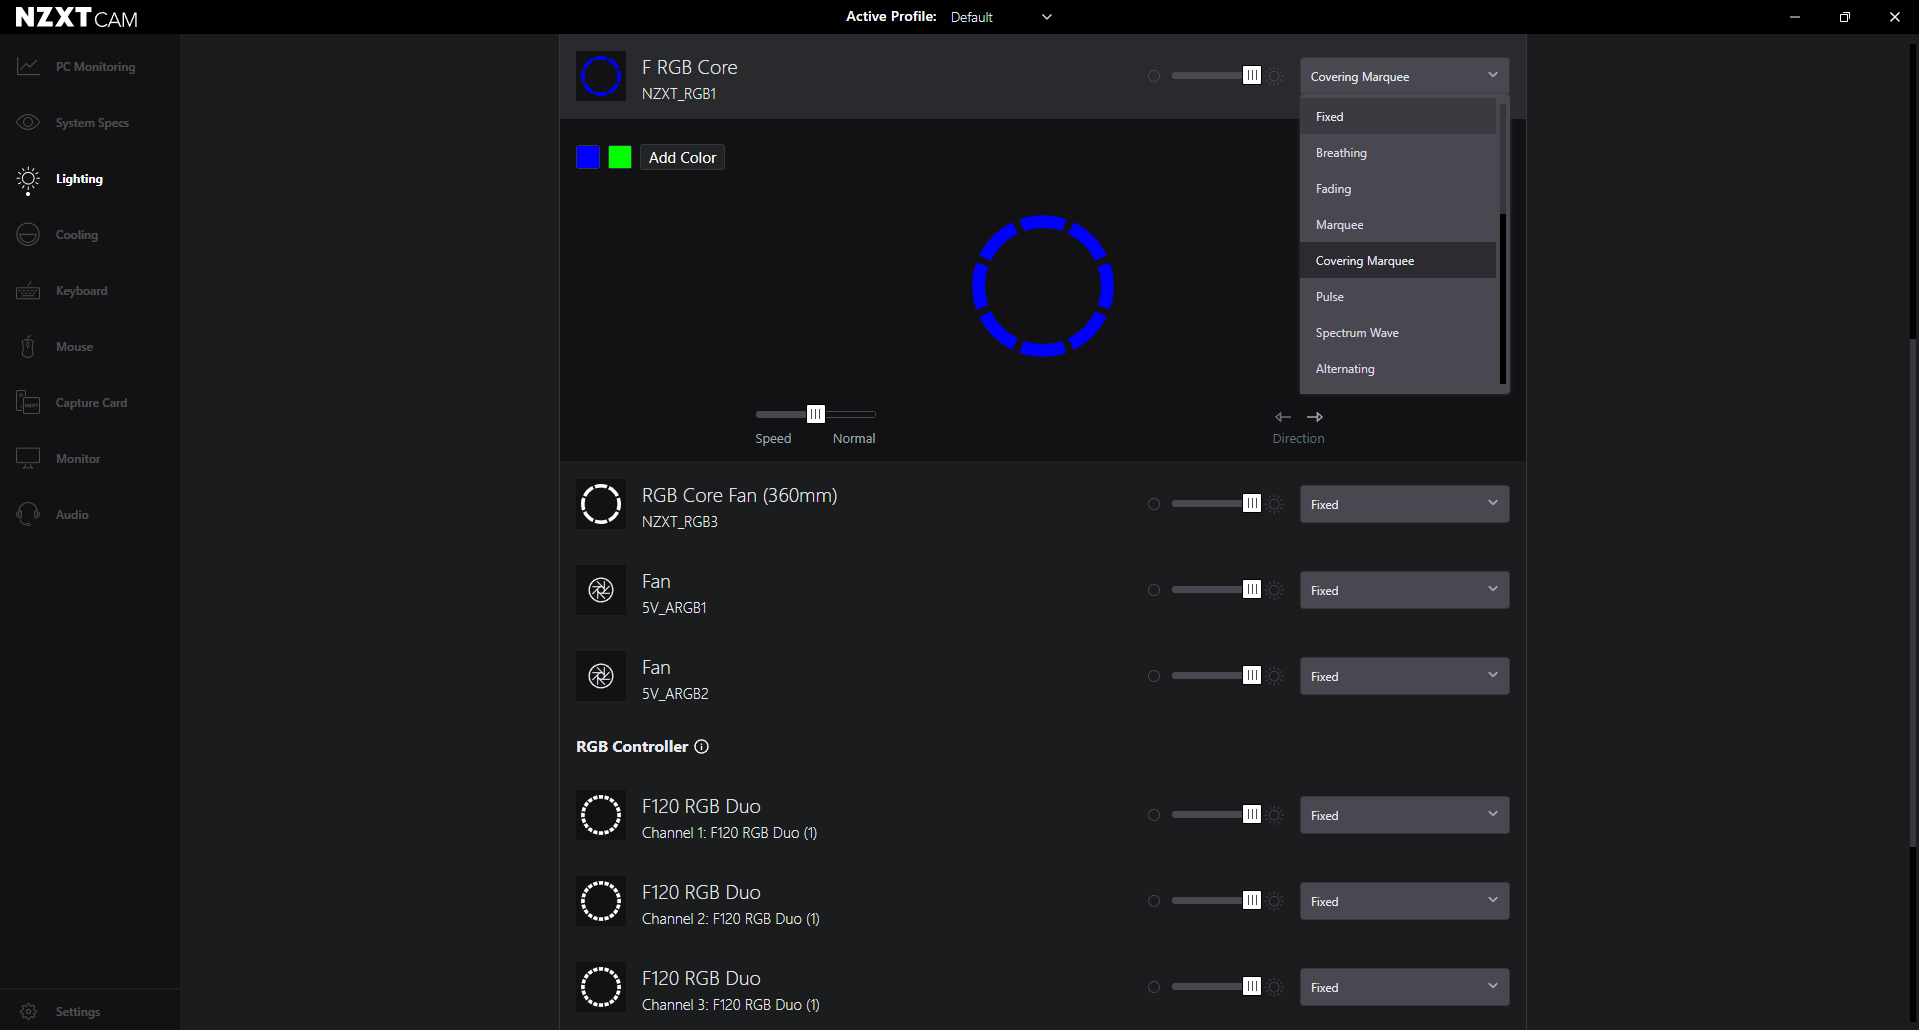Viewport: 1919px width, 1030px height.
Task: Set direction to the right arrow
Action: (x=1315, y=417)
